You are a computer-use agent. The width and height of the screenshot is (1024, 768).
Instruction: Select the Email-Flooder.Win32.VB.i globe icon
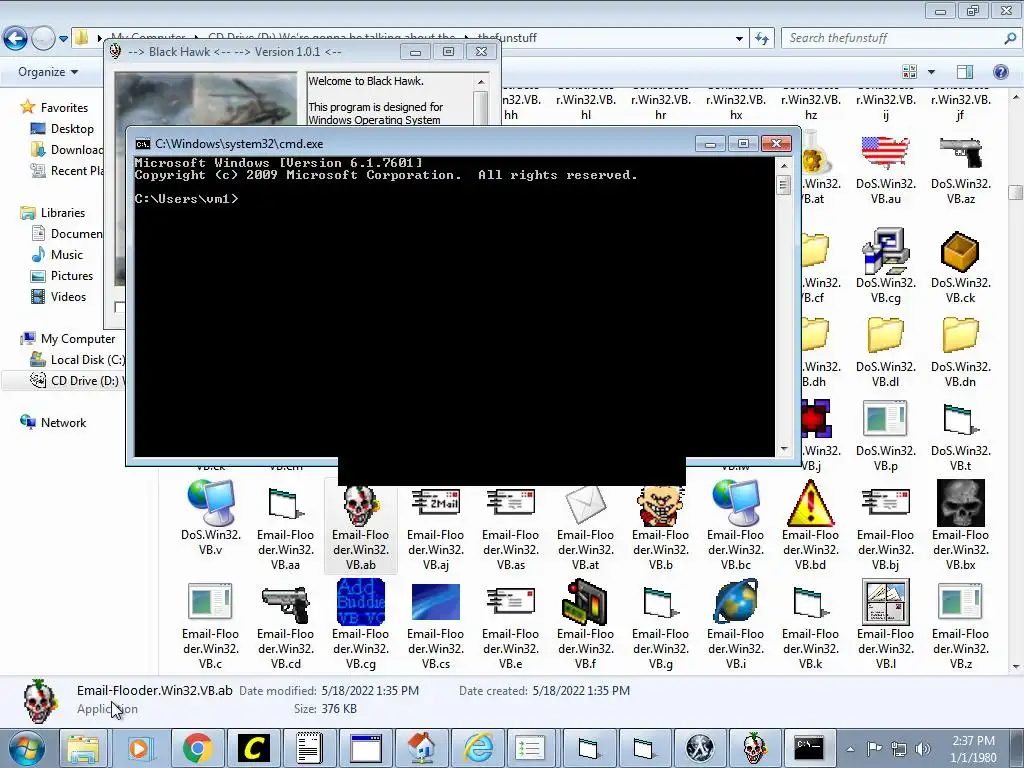(x=735, y=602)
